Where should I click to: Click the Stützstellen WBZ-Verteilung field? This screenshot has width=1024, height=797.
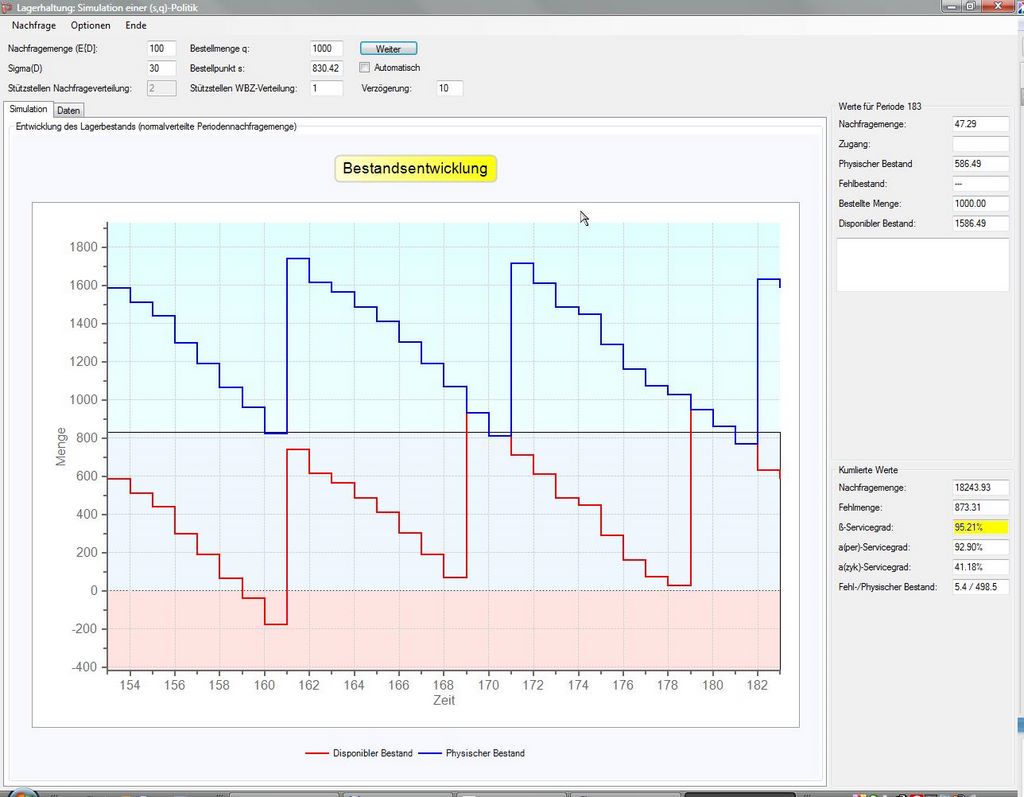pyautogui.click(x=327, y=88)
